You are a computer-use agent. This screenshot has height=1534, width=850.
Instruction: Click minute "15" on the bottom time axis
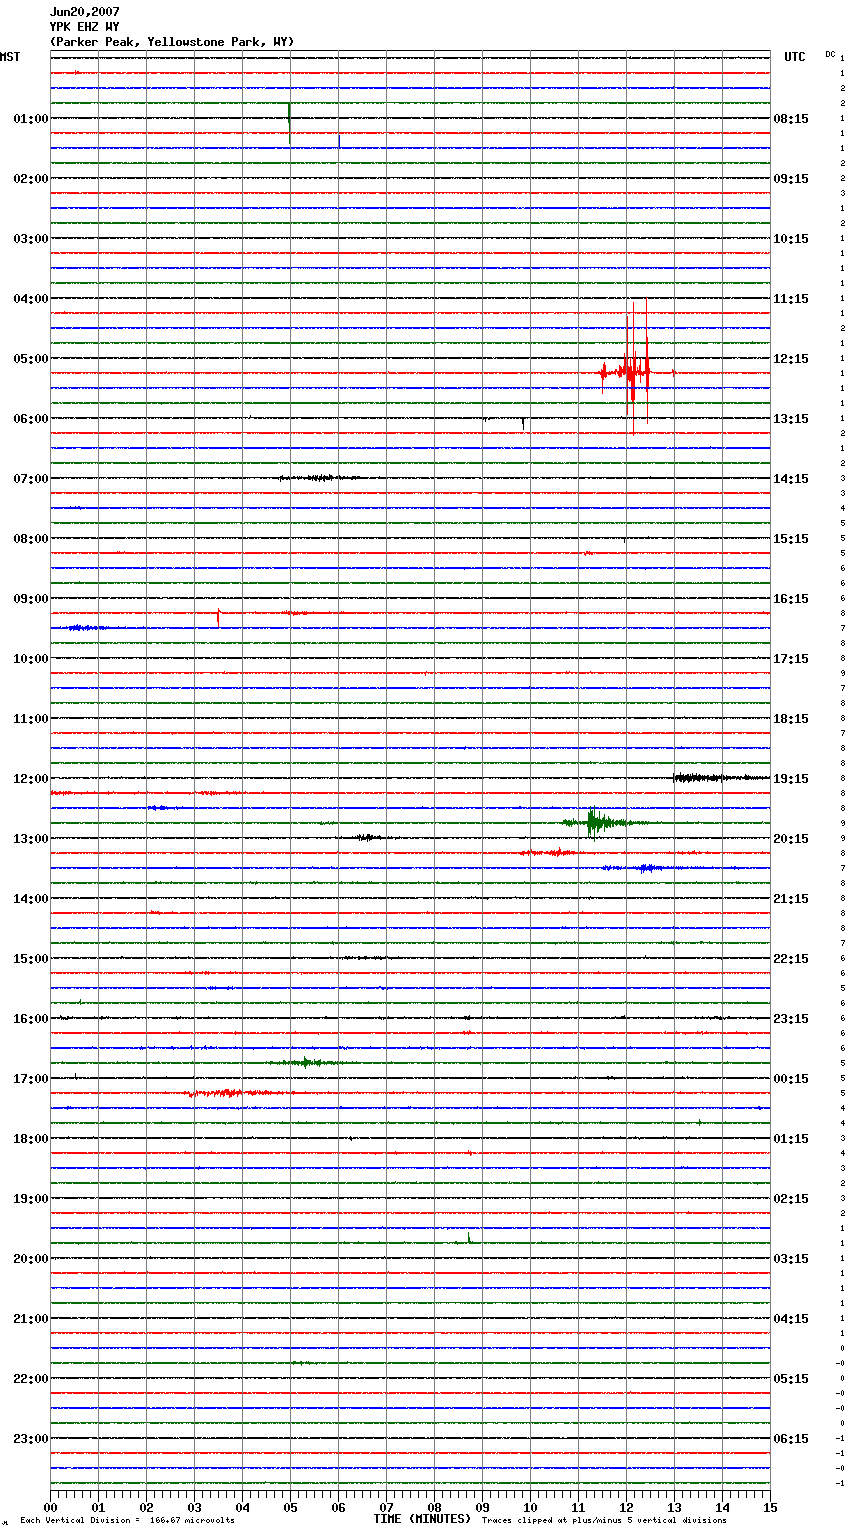pos(770,1507)
